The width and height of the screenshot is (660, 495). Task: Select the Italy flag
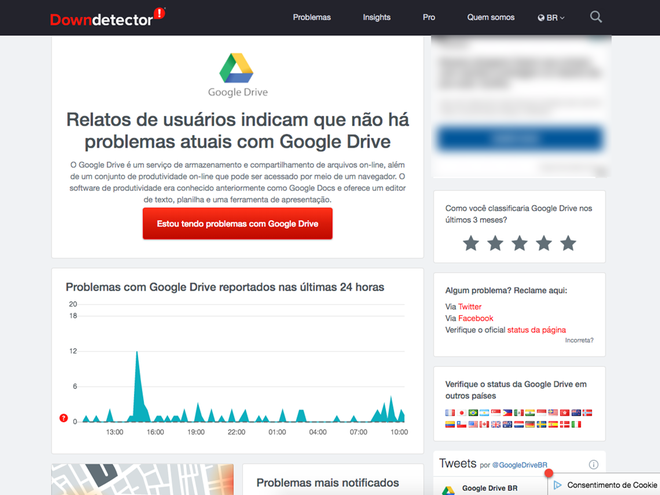tap(576, 424)
